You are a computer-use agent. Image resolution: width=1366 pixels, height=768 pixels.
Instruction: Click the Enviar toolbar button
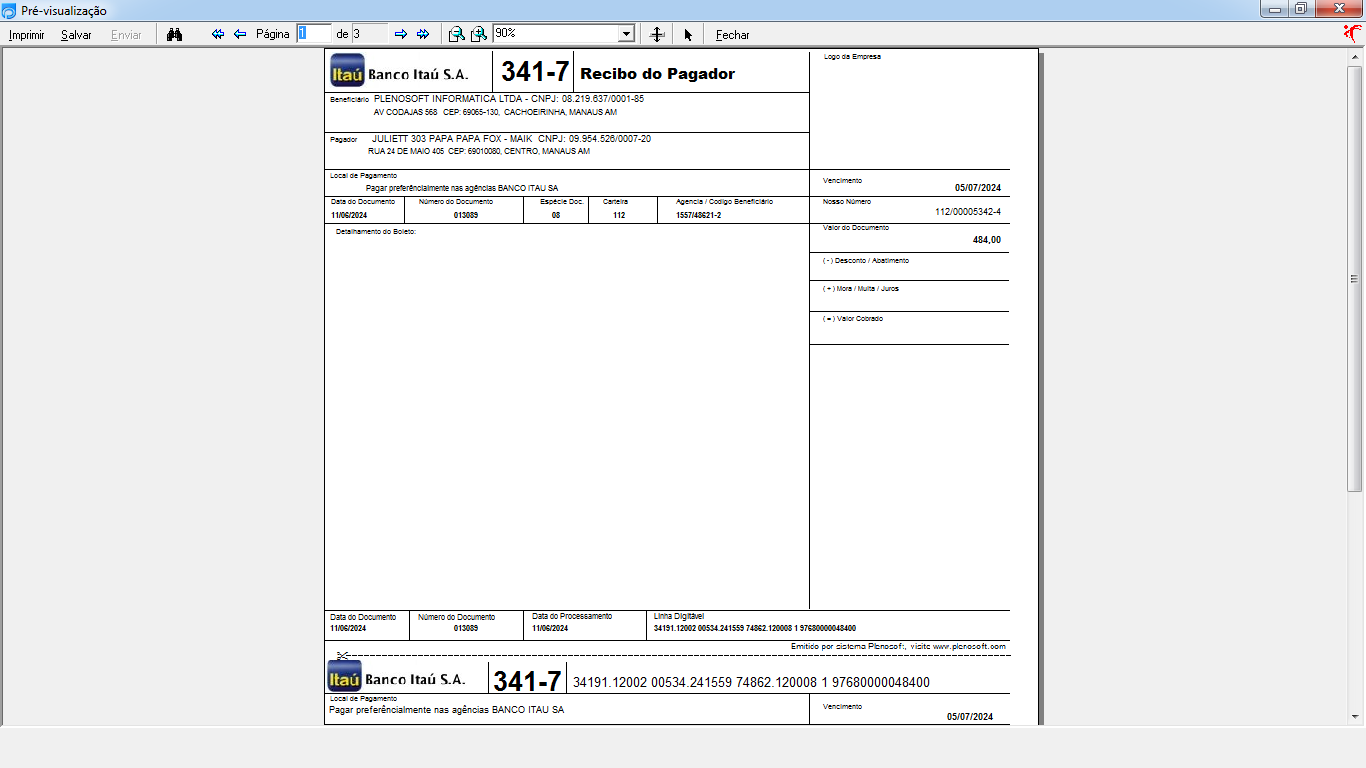pyautogui.click(x=126, y=35)
